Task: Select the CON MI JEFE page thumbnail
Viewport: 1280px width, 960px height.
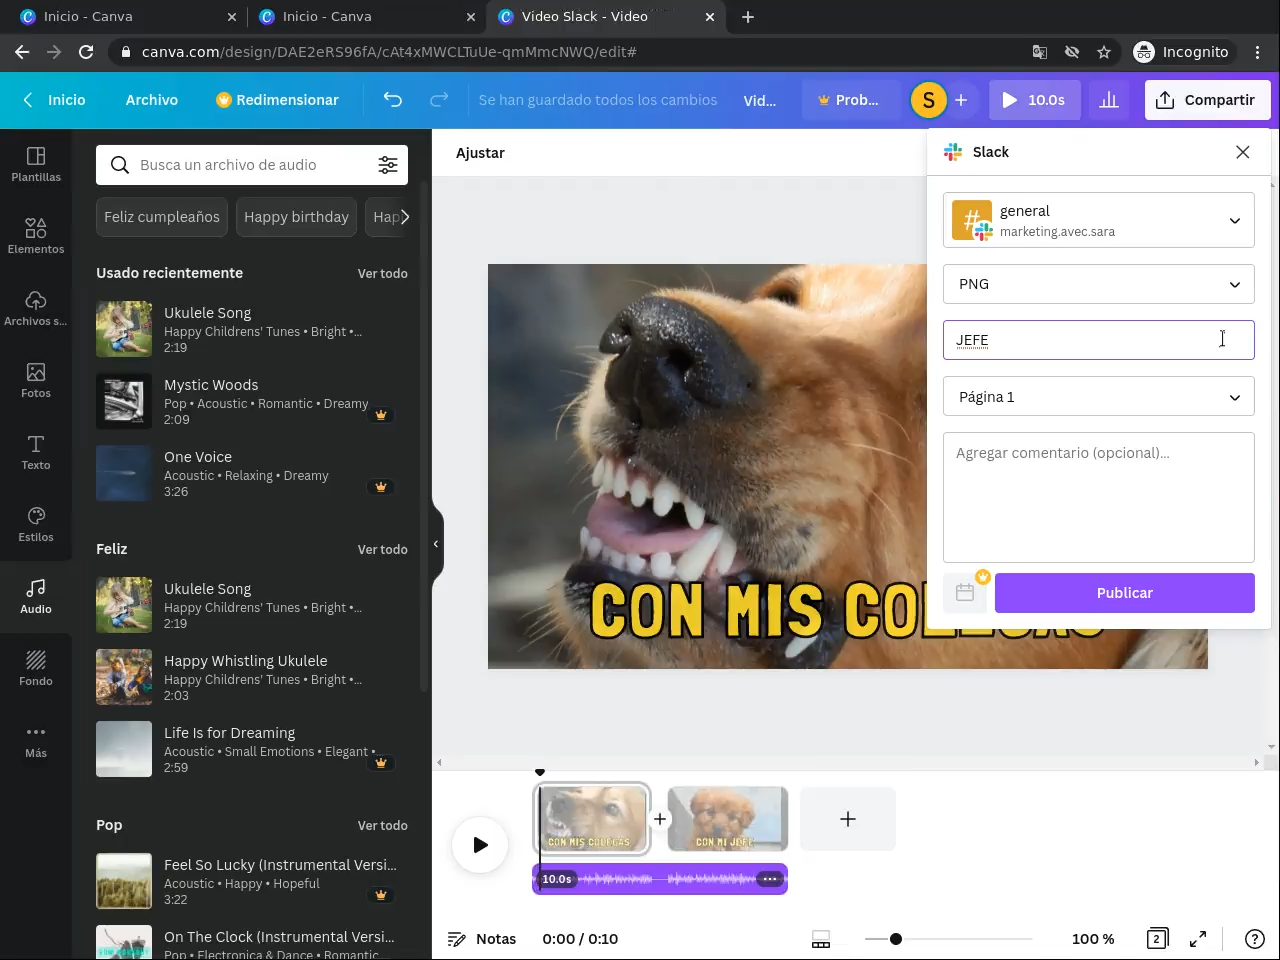Action: click(x=728, y=819)
